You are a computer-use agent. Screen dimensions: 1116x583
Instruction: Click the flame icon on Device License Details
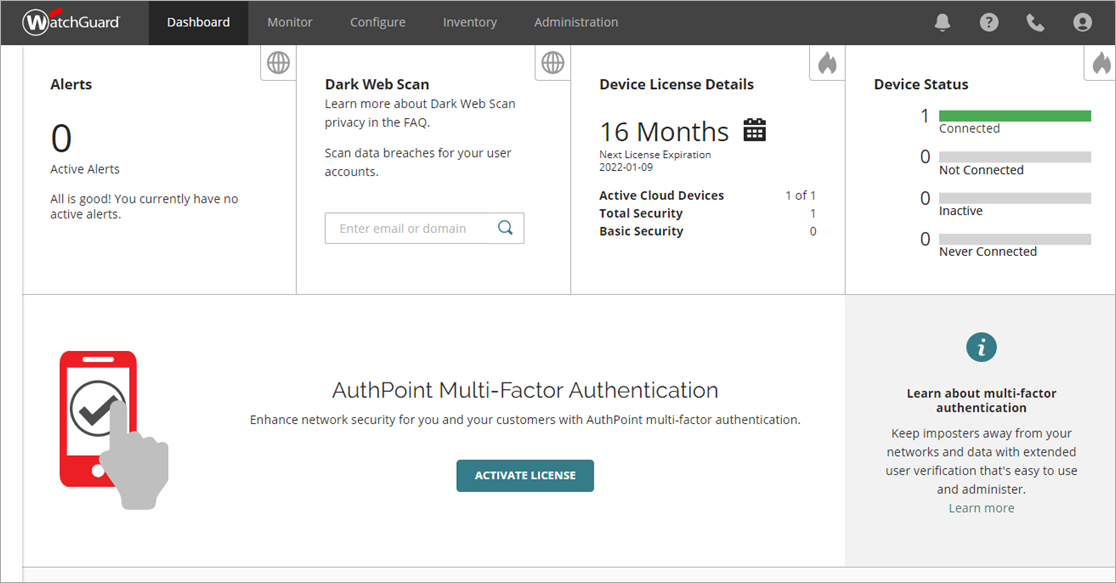827,62
